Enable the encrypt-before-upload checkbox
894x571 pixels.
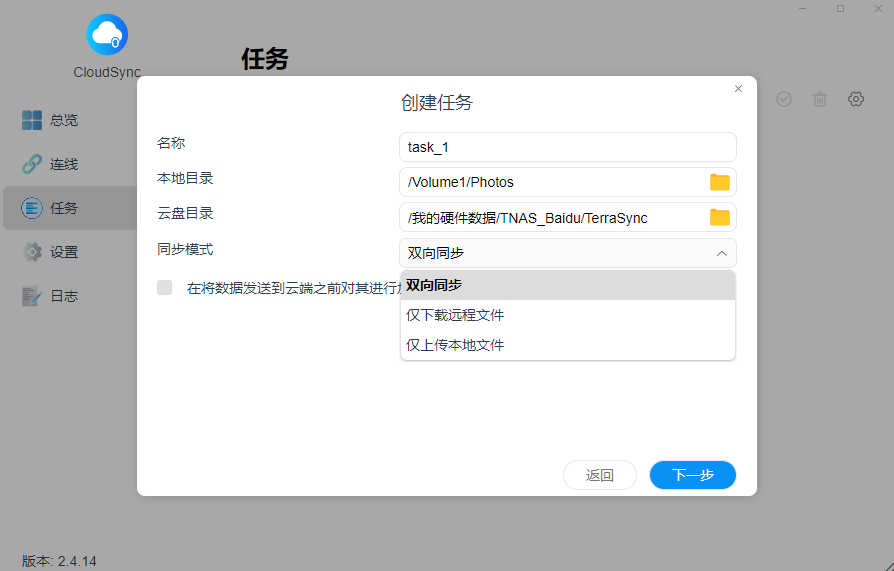165,288
